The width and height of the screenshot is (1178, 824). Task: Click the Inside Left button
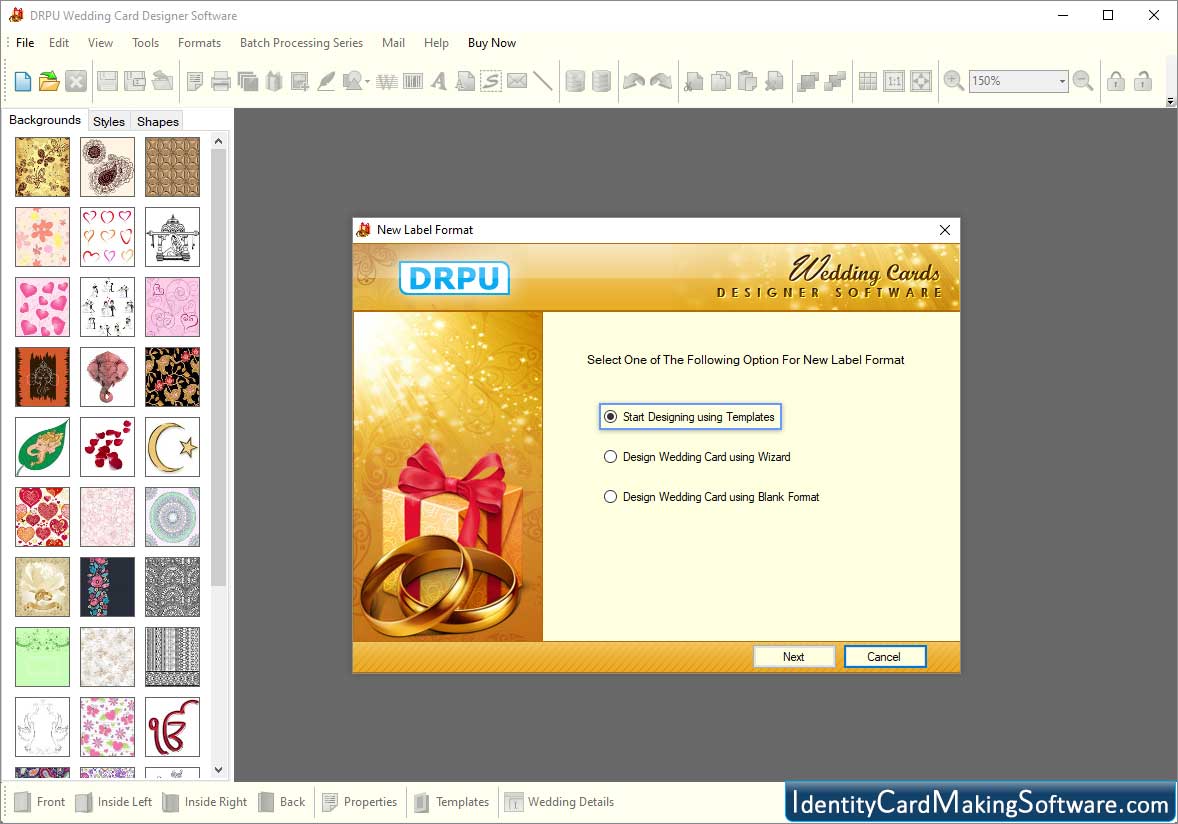[114, 801]
